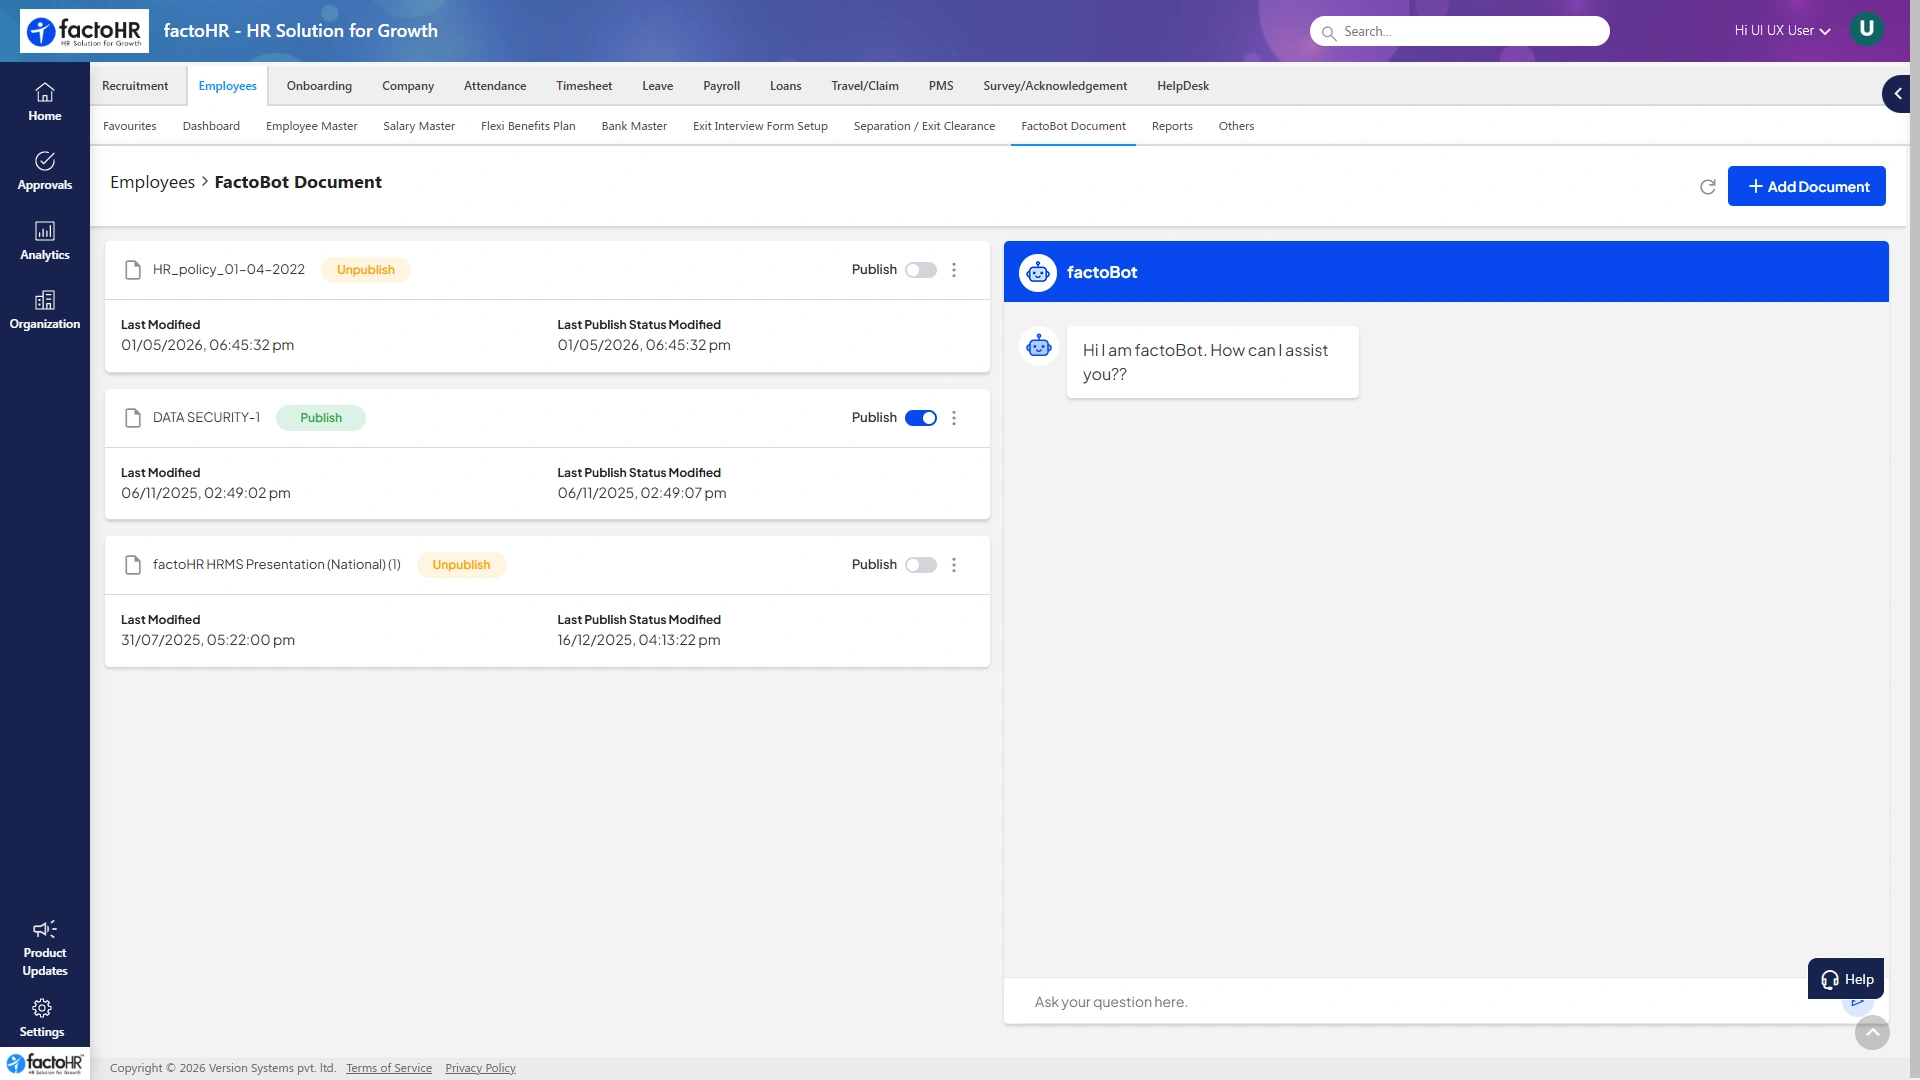Open the Company tab
This screenshot has height=1080, width=1920.
click(x=408, y=86)
